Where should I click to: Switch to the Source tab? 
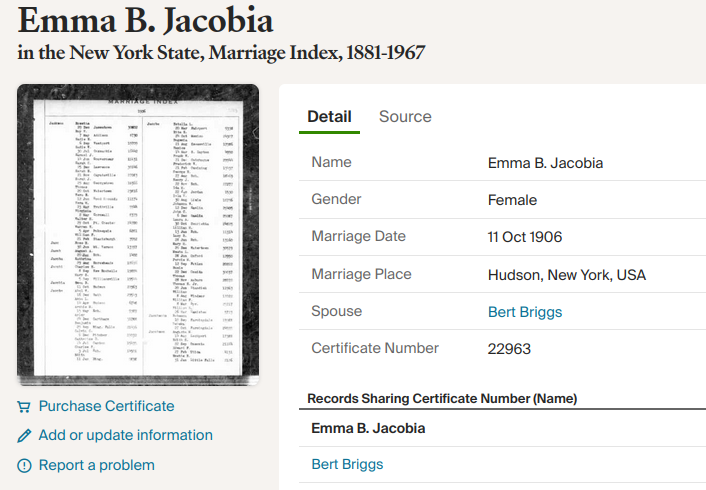tap(405, 116)
